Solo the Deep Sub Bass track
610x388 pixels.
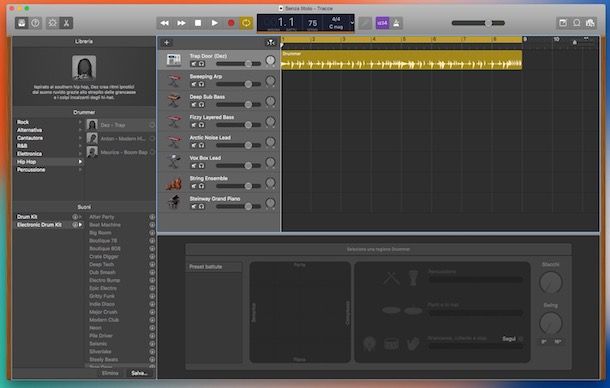[201, 104]
